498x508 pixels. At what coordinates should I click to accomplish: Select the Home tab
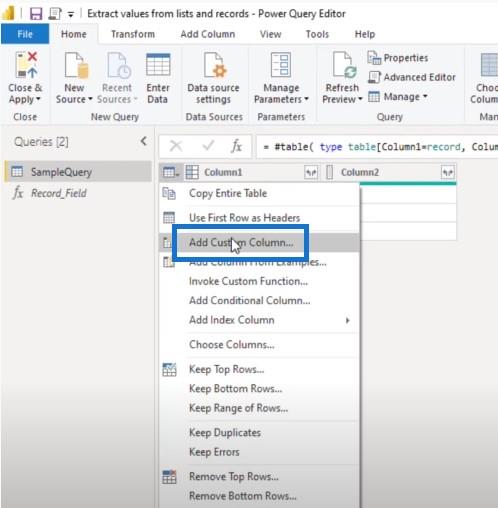coord(74,34)
